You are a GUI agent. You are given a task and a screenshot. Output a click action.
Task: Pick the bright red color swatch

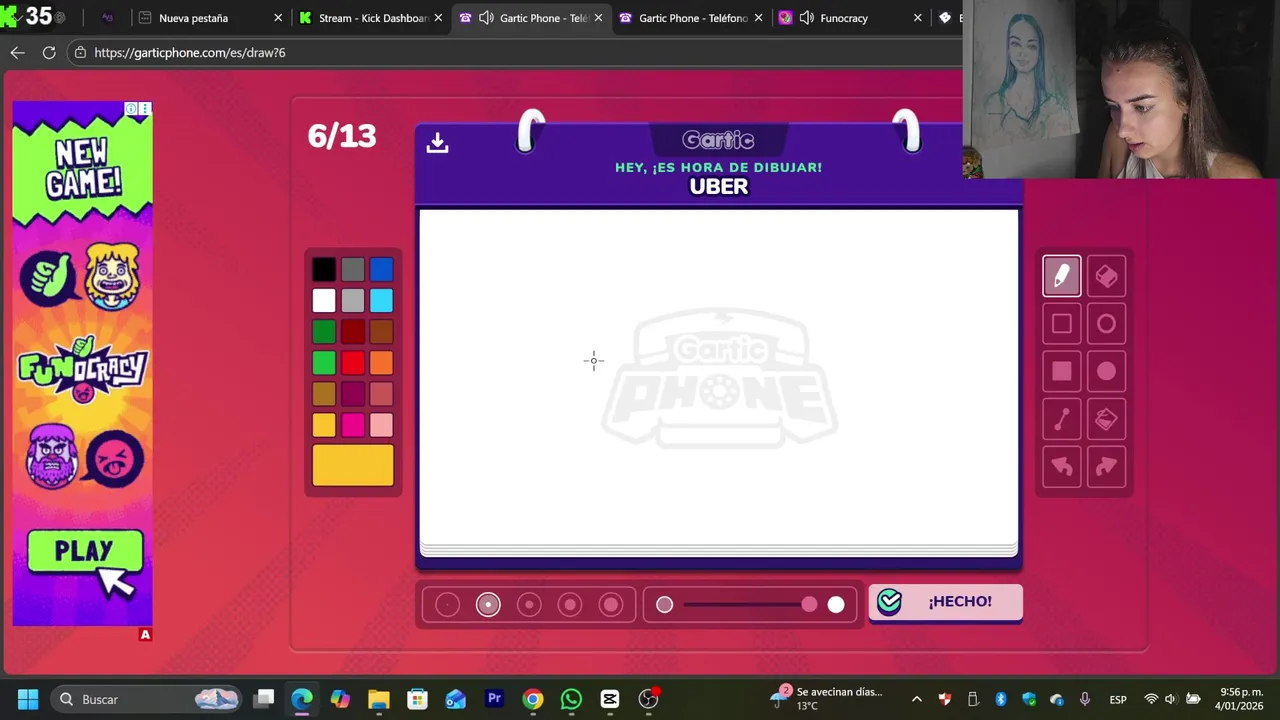[x=352, y=363]
